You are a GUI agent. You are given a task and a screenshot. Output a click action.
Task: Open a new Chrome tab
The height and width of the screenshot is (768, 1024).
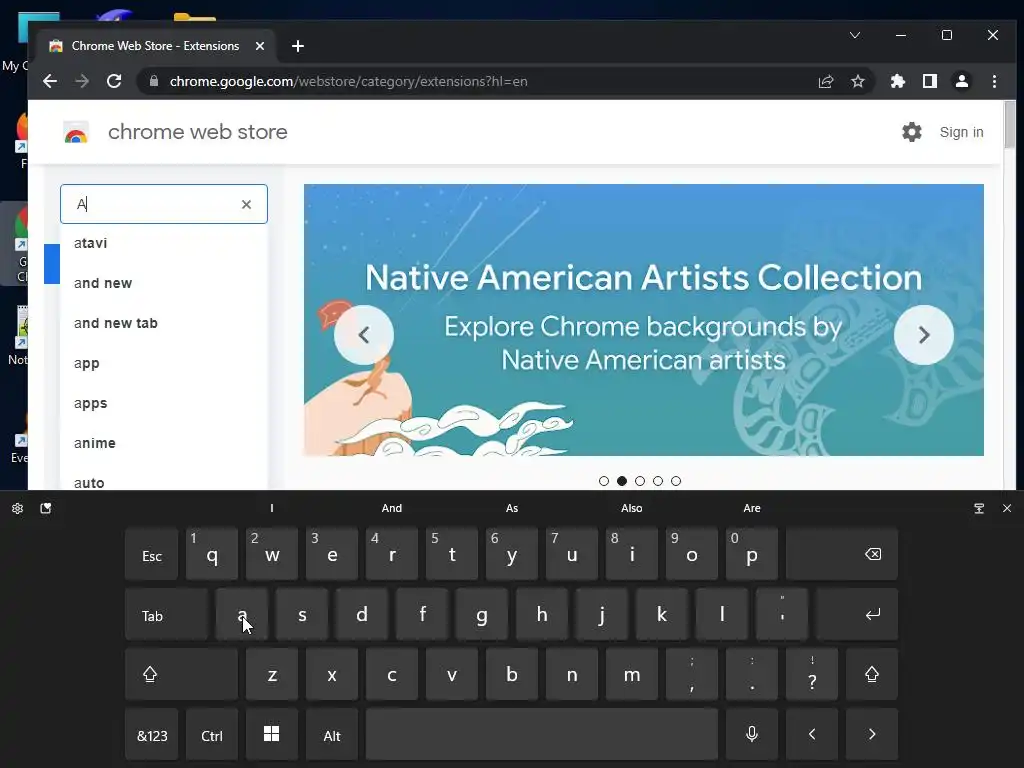point(298,46)
